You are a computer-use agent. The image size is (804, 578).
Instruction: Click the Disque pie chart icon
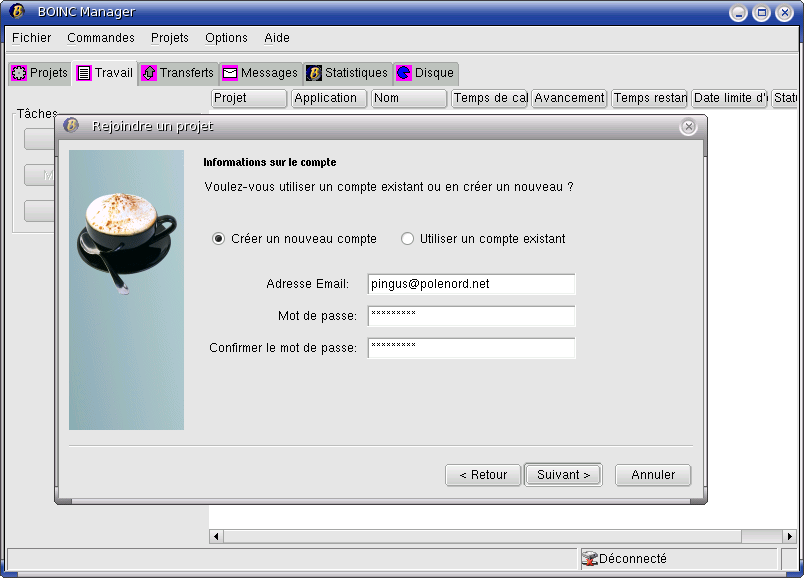[404, 73]
